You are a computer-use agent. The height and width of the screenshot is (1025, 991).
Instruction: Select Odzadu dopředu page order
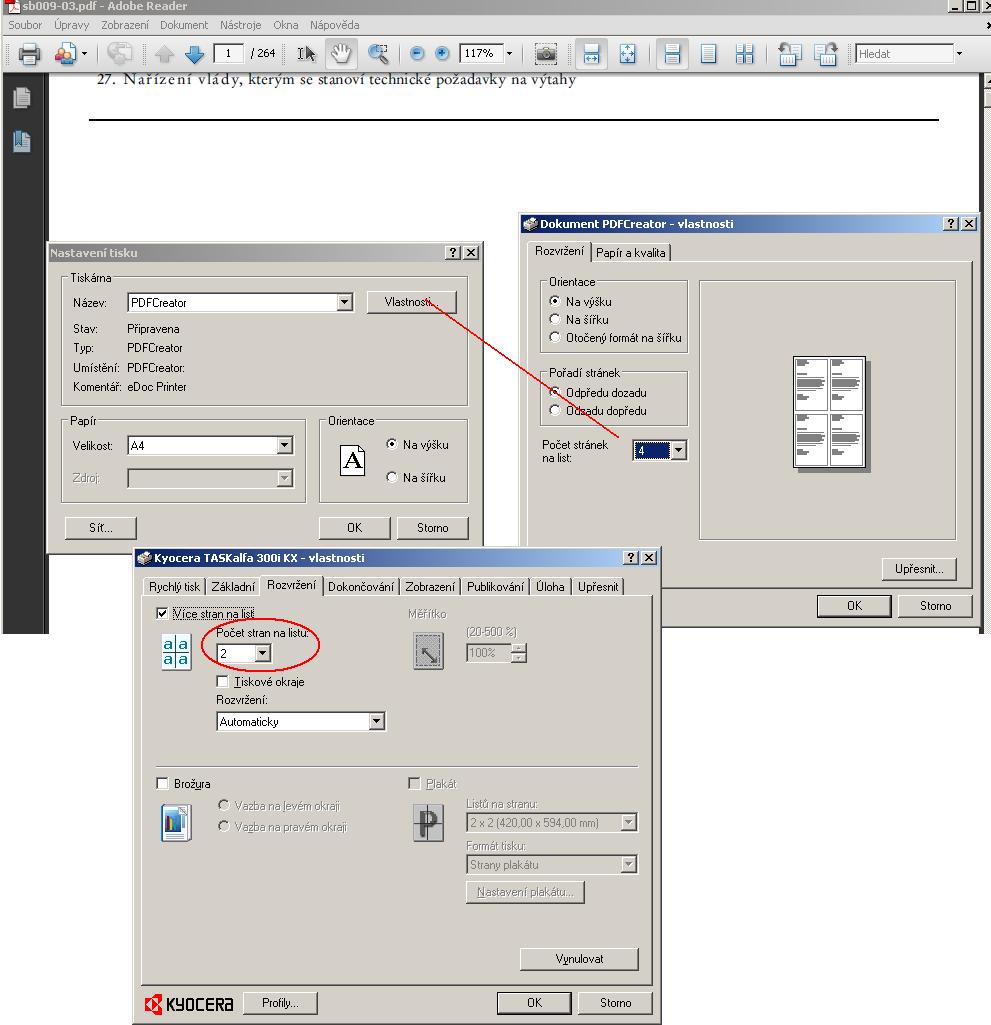click(x=555, y=411)
